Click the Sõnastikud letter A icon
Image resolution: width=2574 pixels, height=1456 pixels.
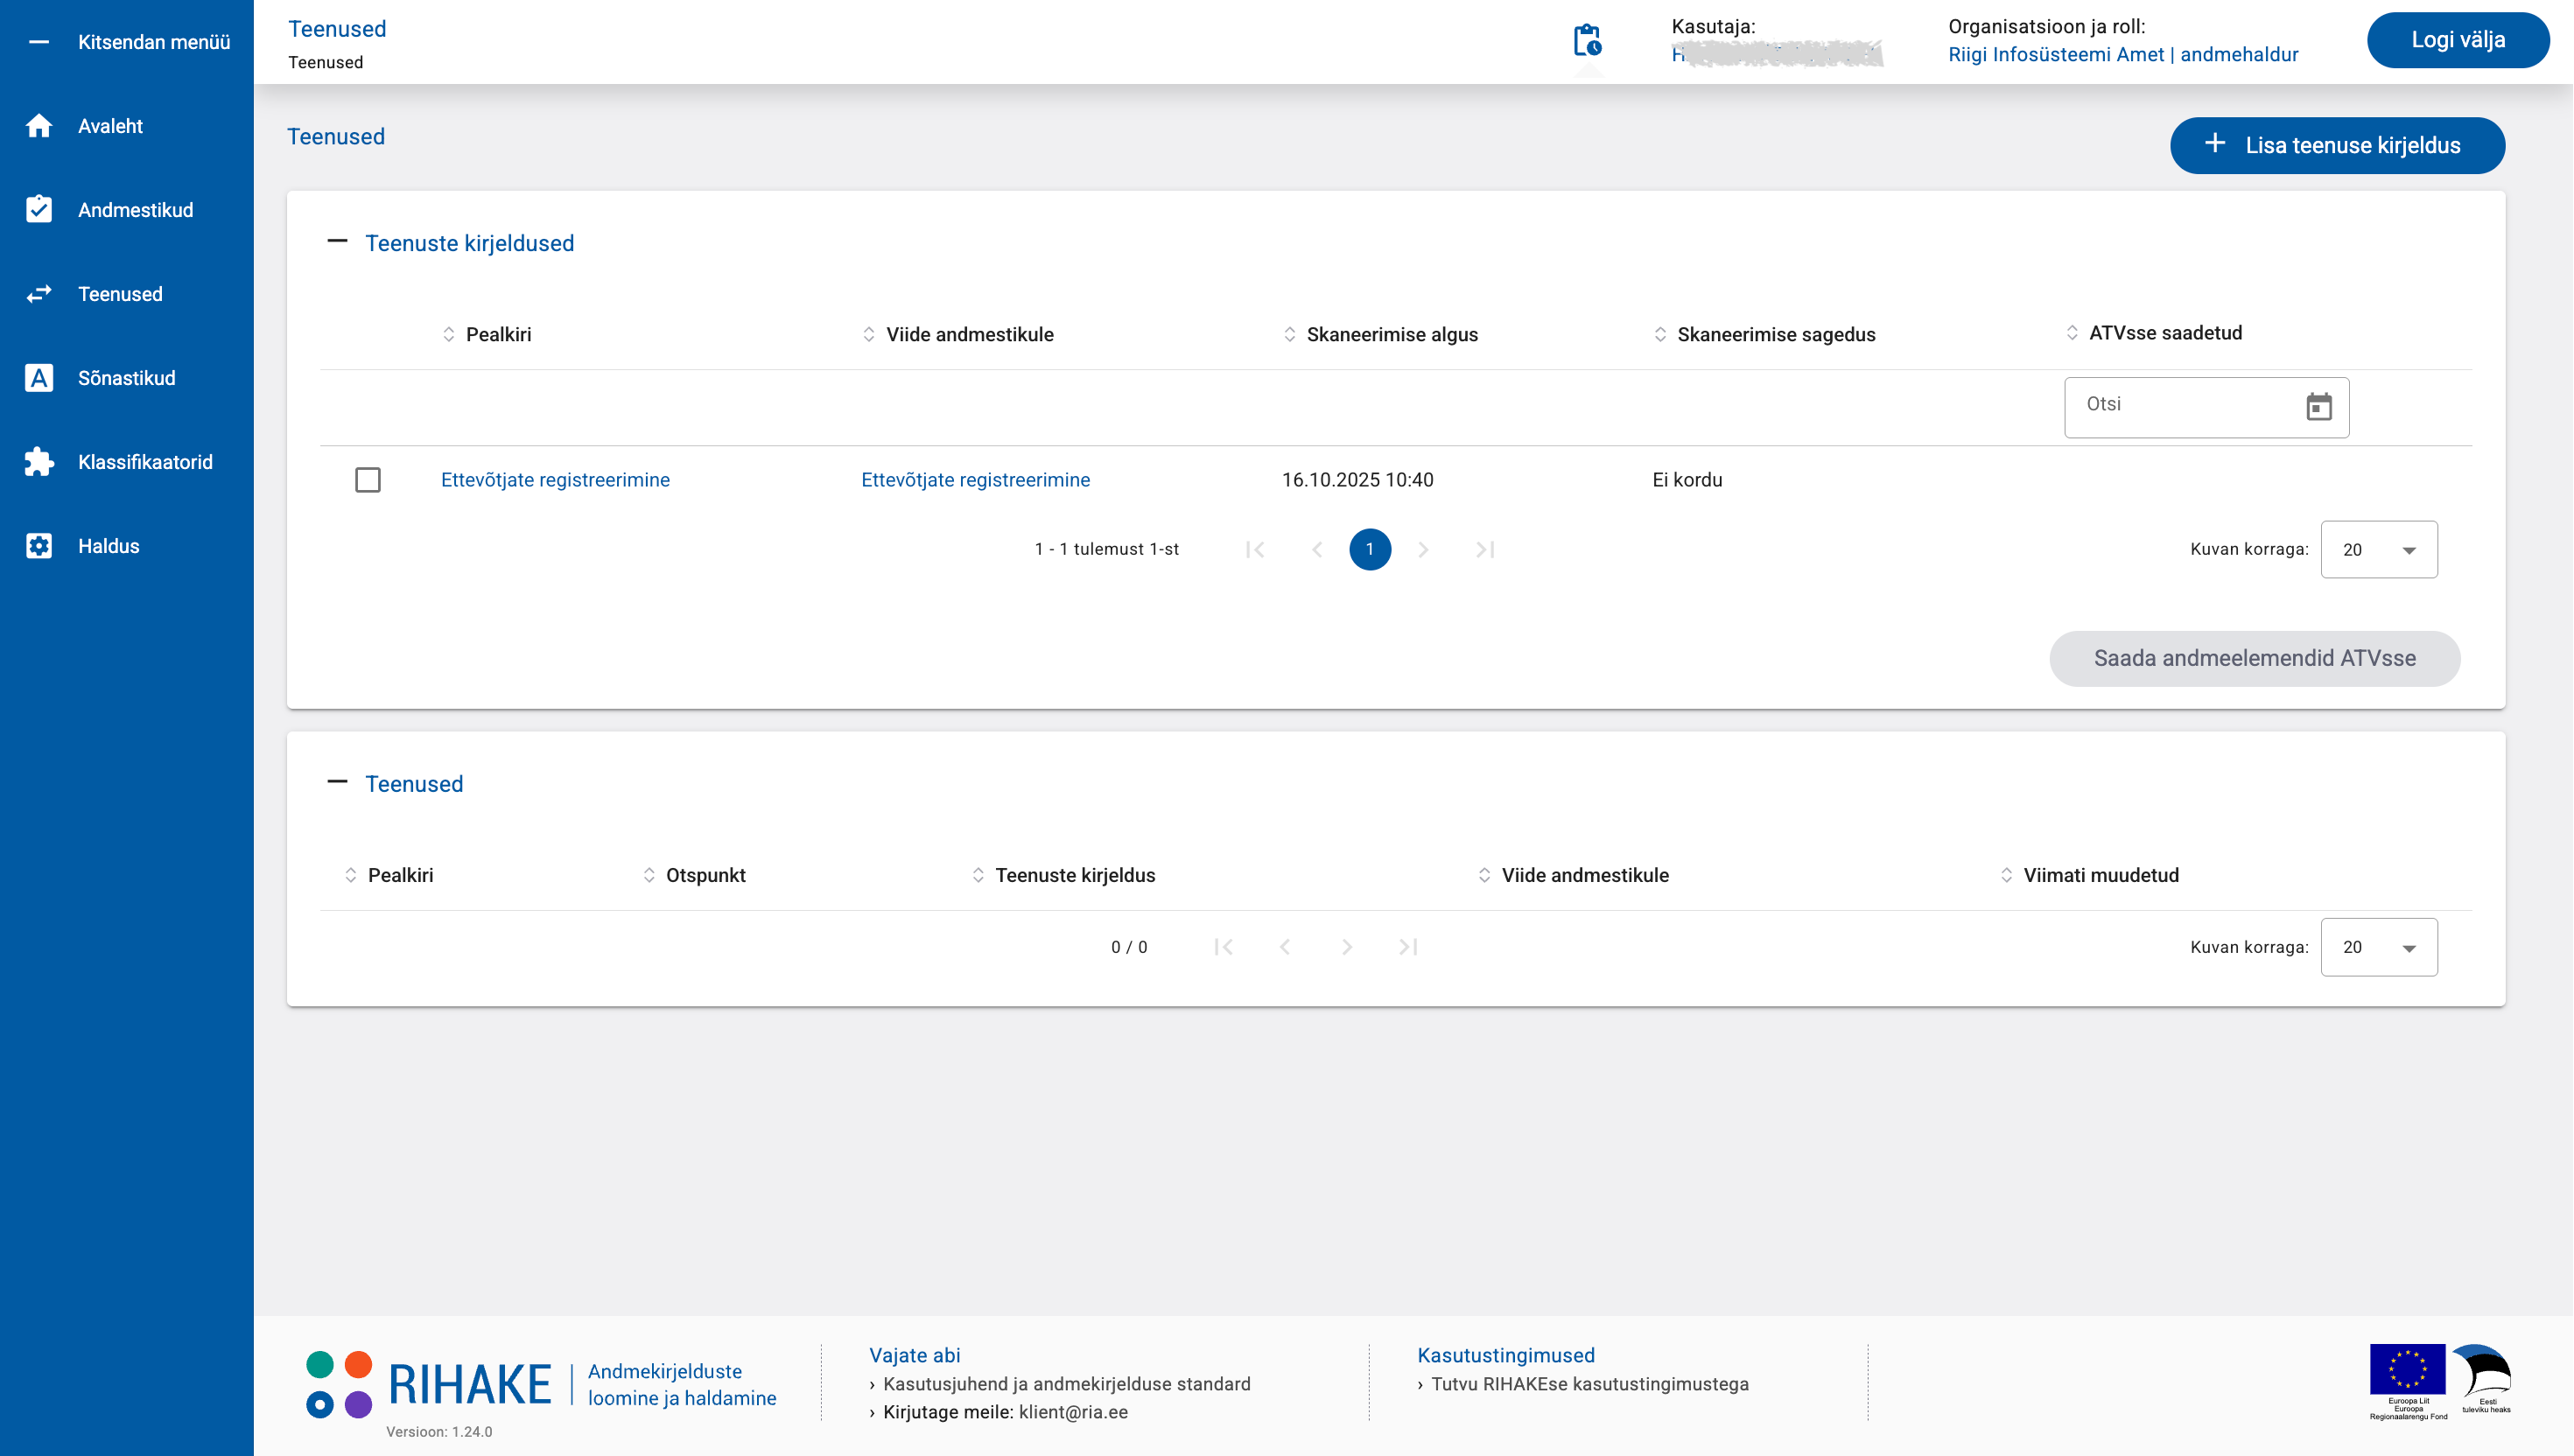pos(39,378)
